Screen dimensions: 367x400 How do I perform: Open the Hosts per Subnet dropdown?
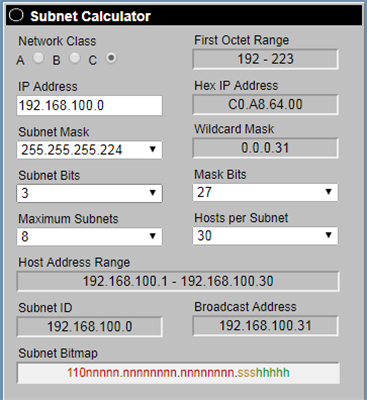click(265, 236)
